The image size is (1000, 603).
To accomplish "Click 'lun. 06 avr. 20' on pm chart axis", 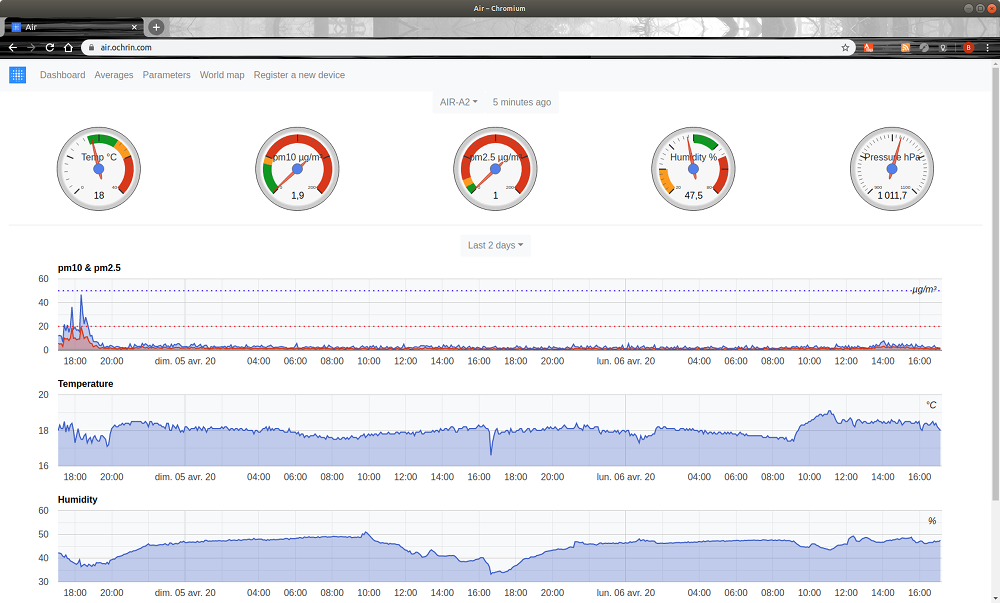I will click(626, 361).
